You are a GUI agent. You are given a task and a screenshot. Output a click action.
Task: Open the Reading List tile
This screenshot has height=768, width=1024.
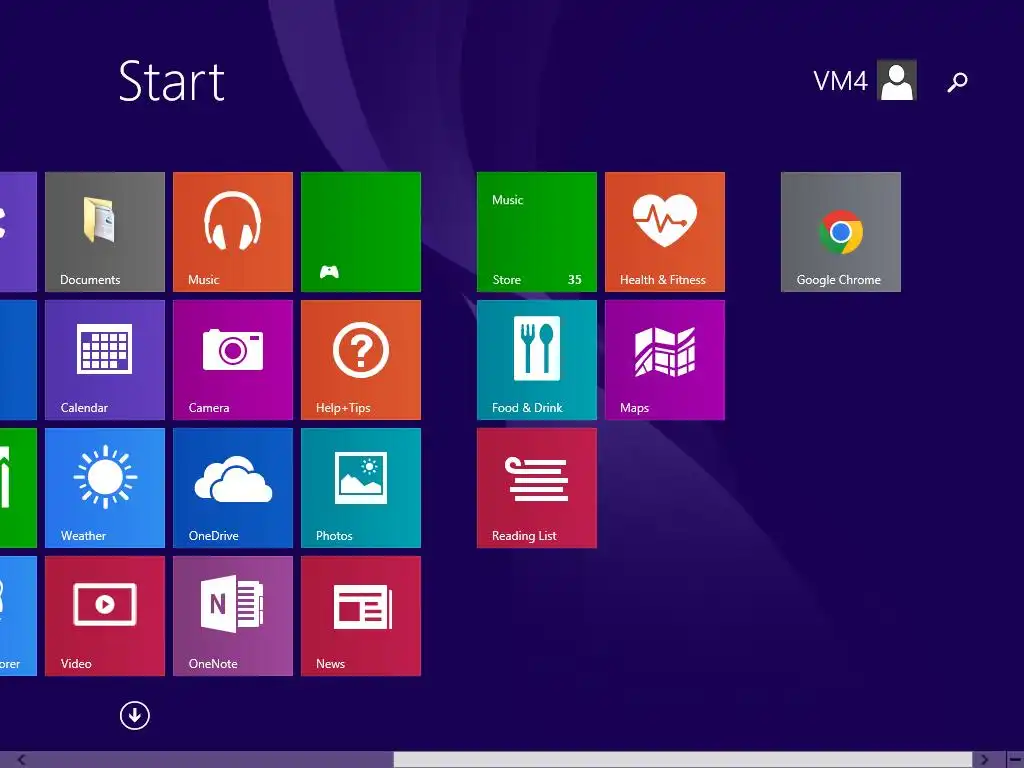(x=536, y=488)
